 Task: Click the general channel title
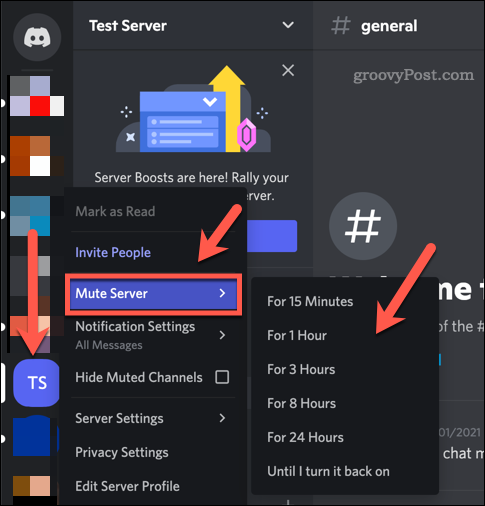click(389, 26)
